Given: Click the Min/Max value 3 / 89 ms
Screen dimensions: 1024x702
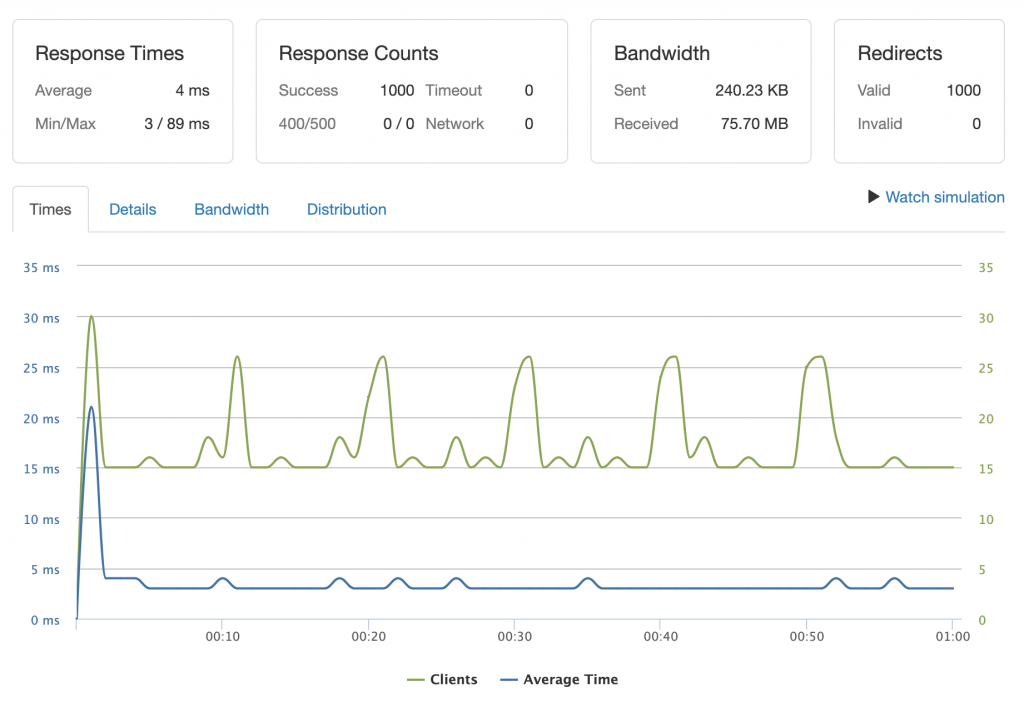Looking at the screenshot, I should tap(177, 124).
